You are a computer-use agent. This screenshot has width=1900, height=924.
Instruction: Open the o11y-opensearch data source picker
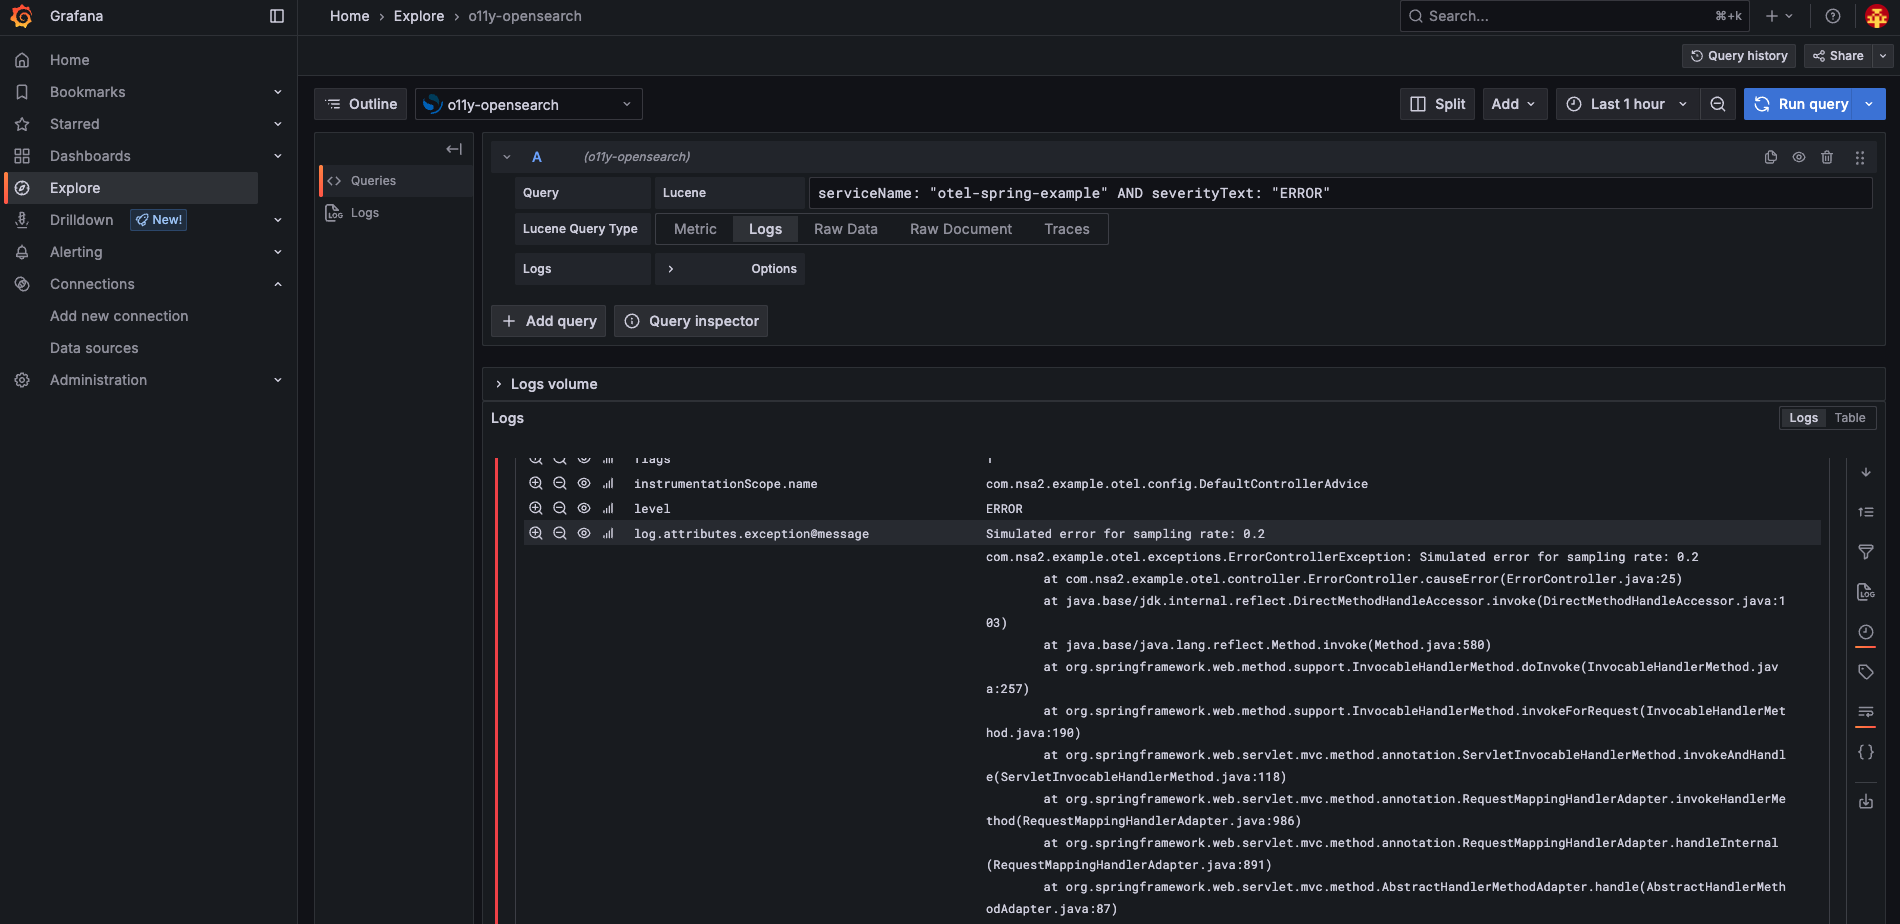[528, 104]
